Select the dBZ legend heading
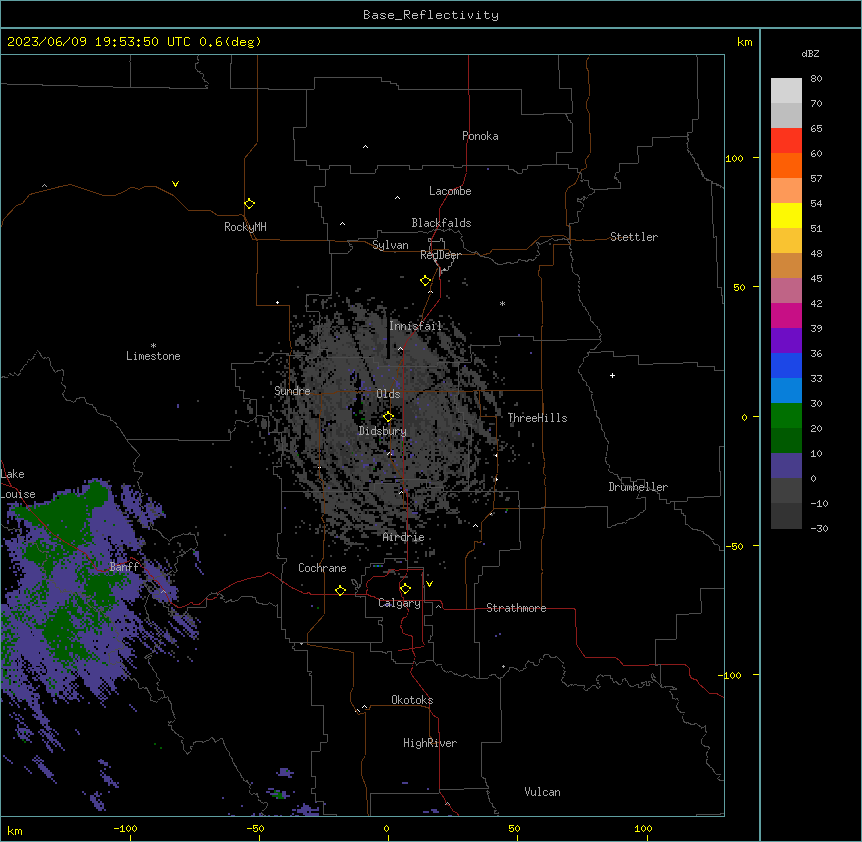Image resolution: width=862 pixels, height=842 pixels. (810, 54)
